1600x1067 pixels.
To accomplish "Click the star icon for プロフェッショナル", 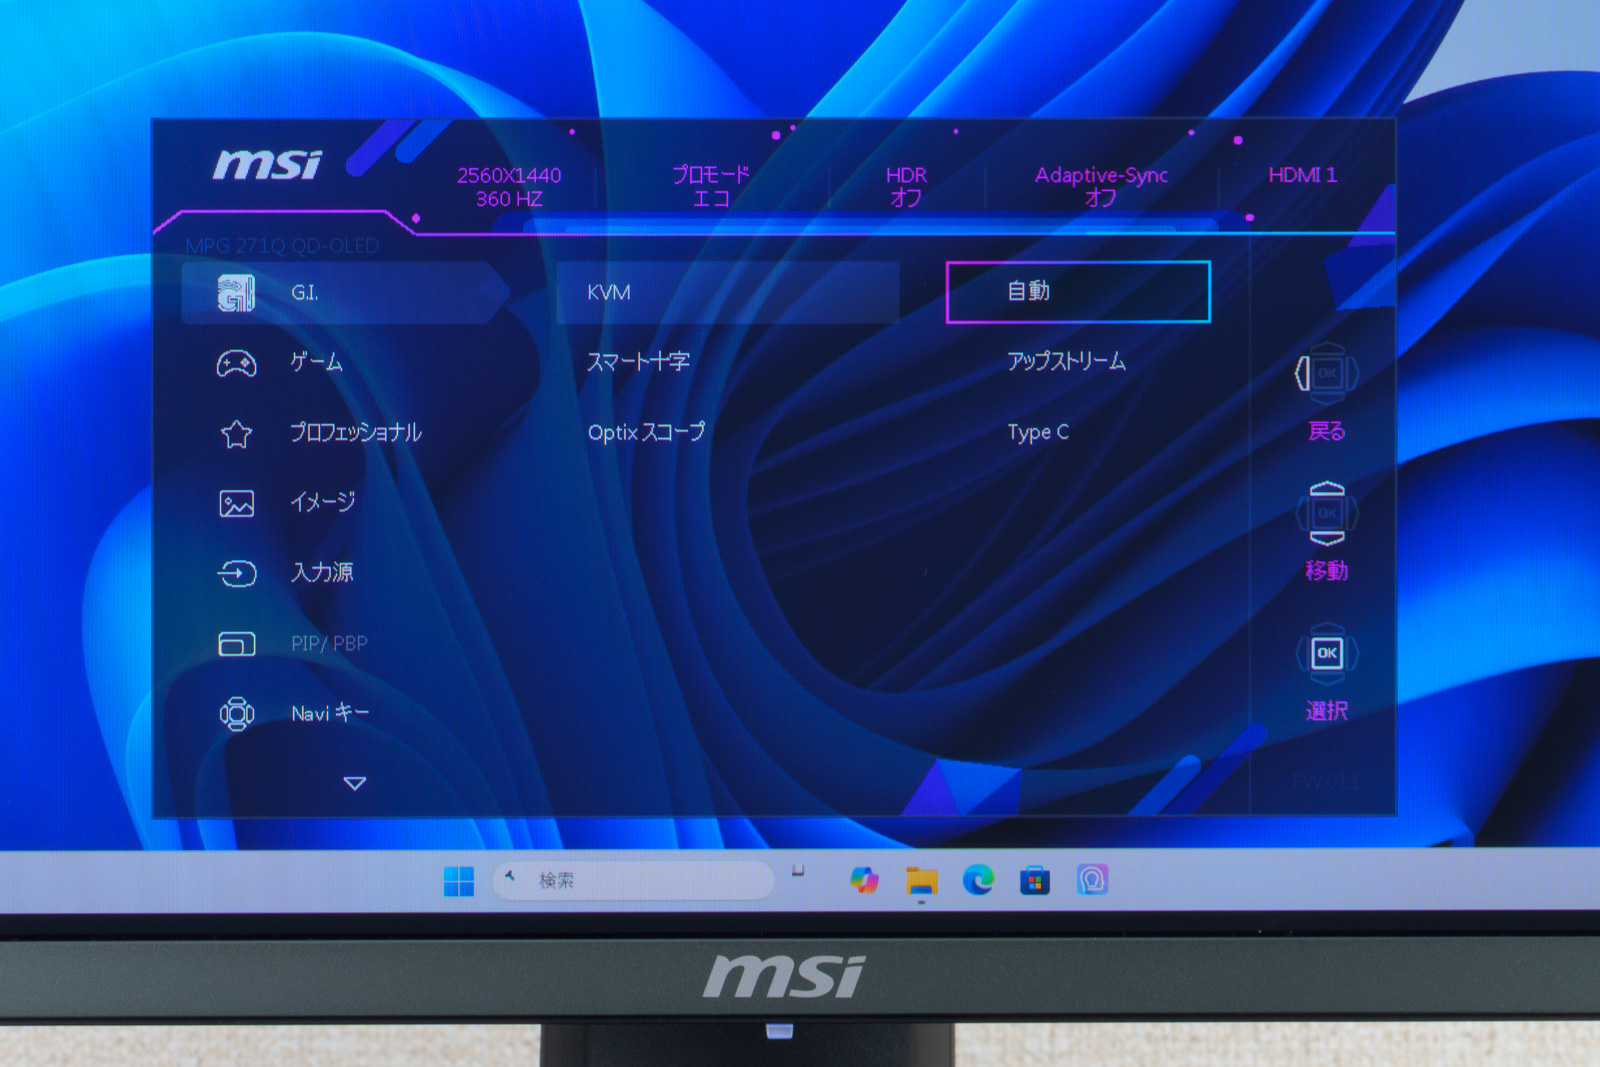I will (x=237, y=434).
